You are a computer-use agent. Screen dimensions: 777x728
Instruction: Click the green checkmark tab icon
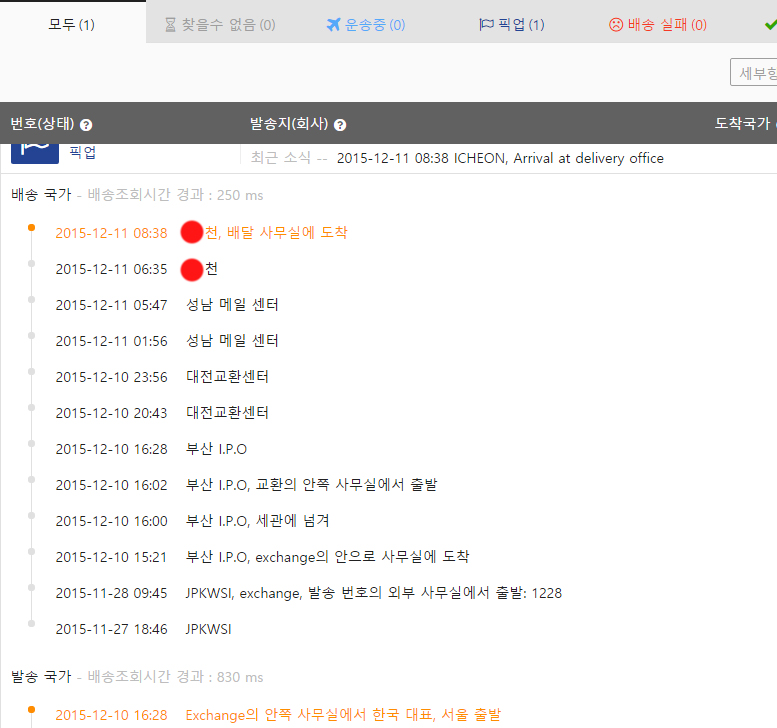(x=769, y=24)
